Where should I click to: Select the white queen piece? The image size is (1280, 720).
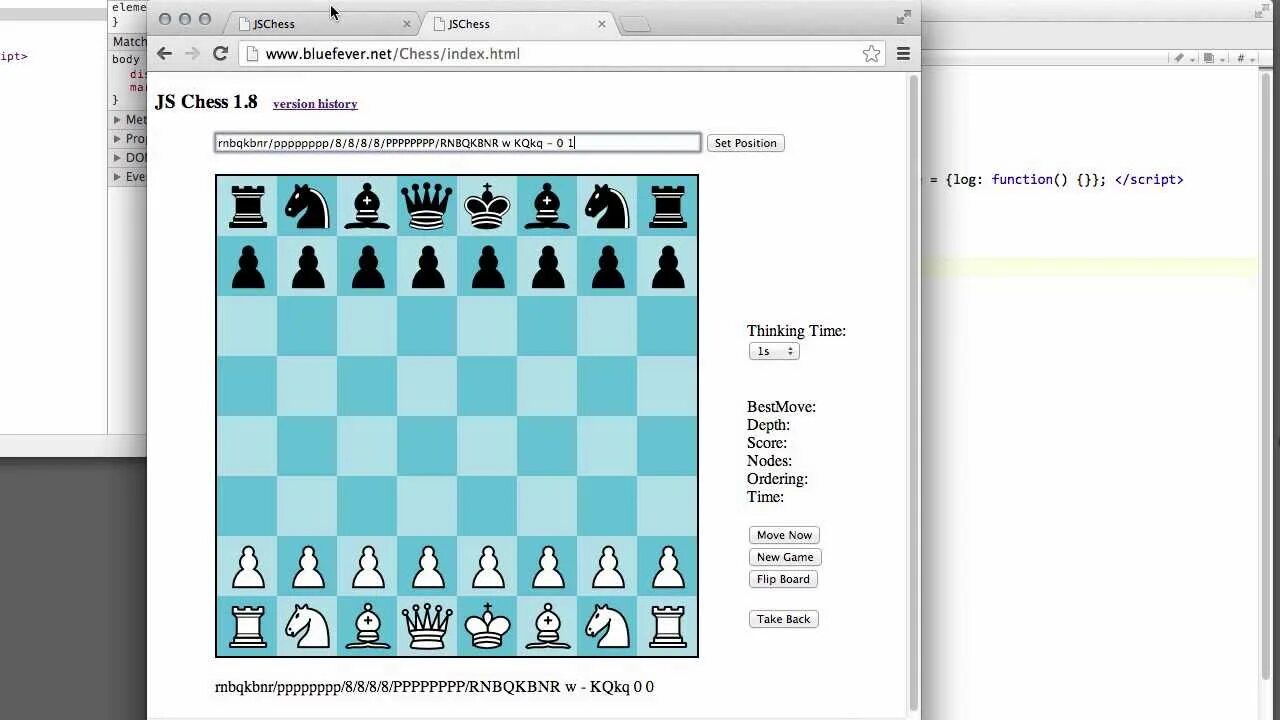click(427, 626)
